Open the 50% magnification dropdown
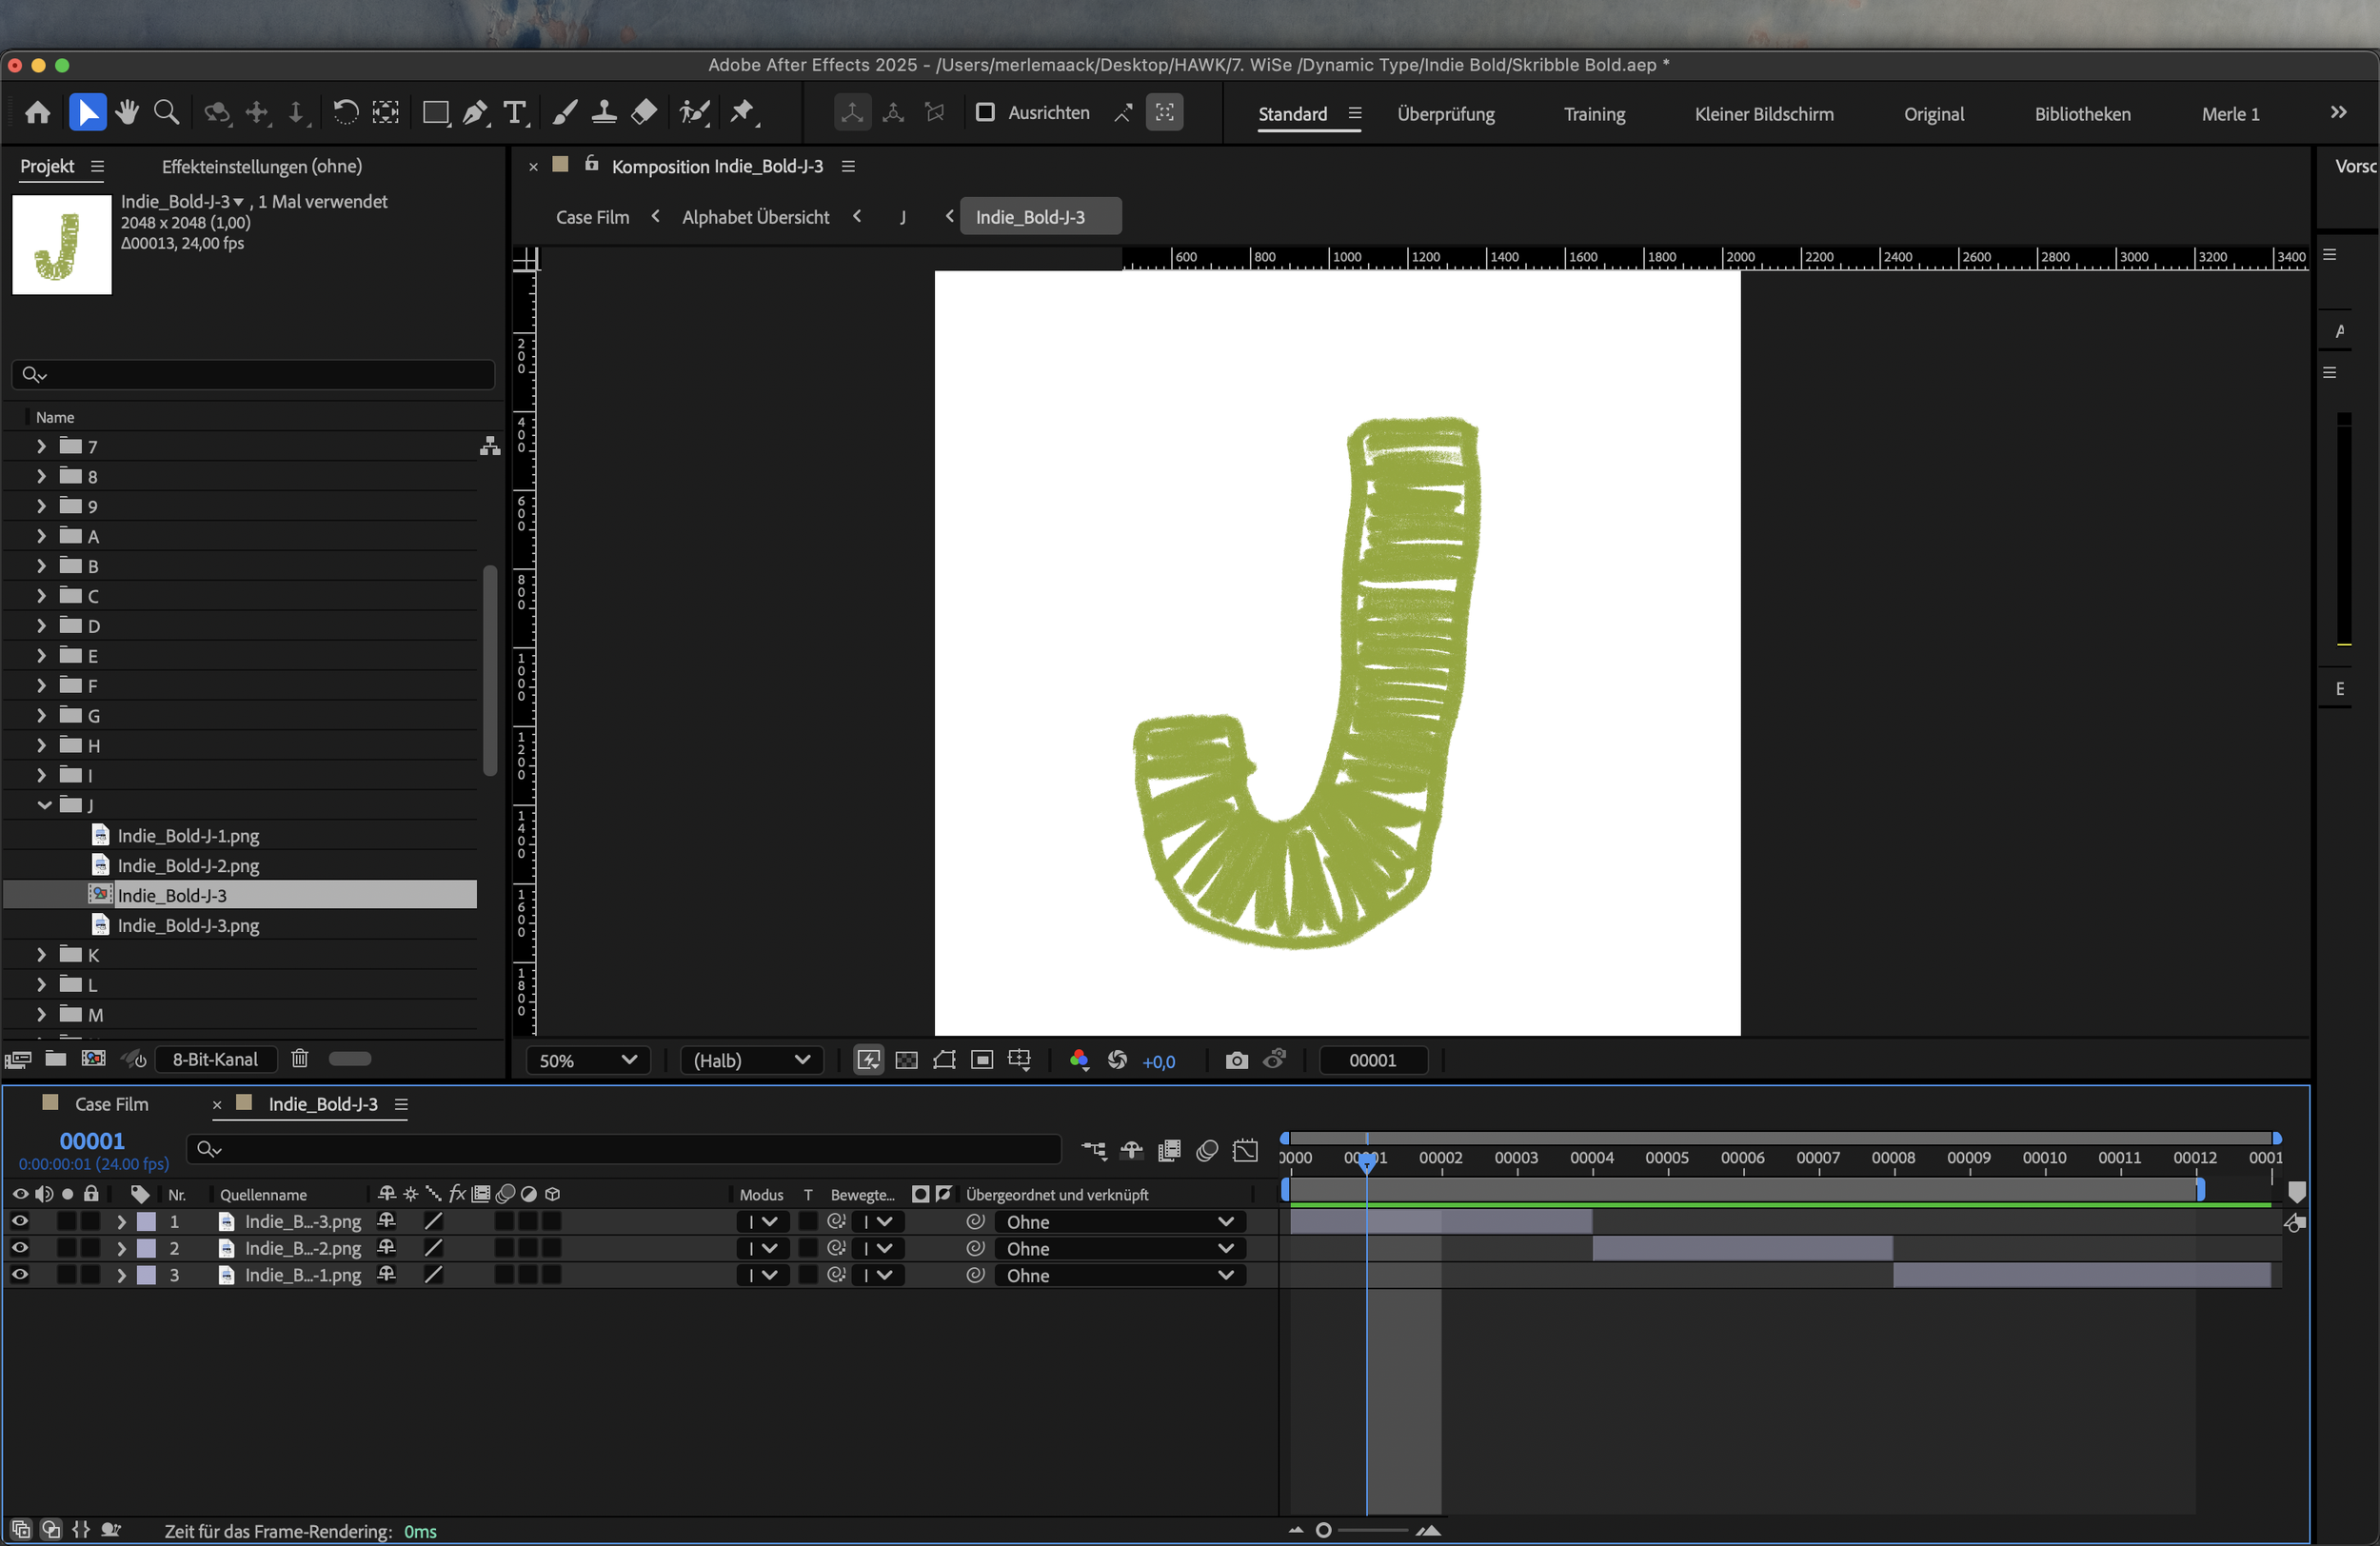This screenshot has width=2380, height=1546. tap(587, 1060)
